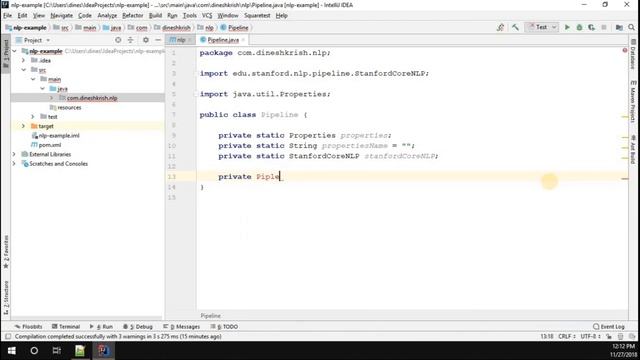The width and height of the screenshot is (640, 360).
Task: Click the collapse all icon in Project panel
Action: (131, 40)
